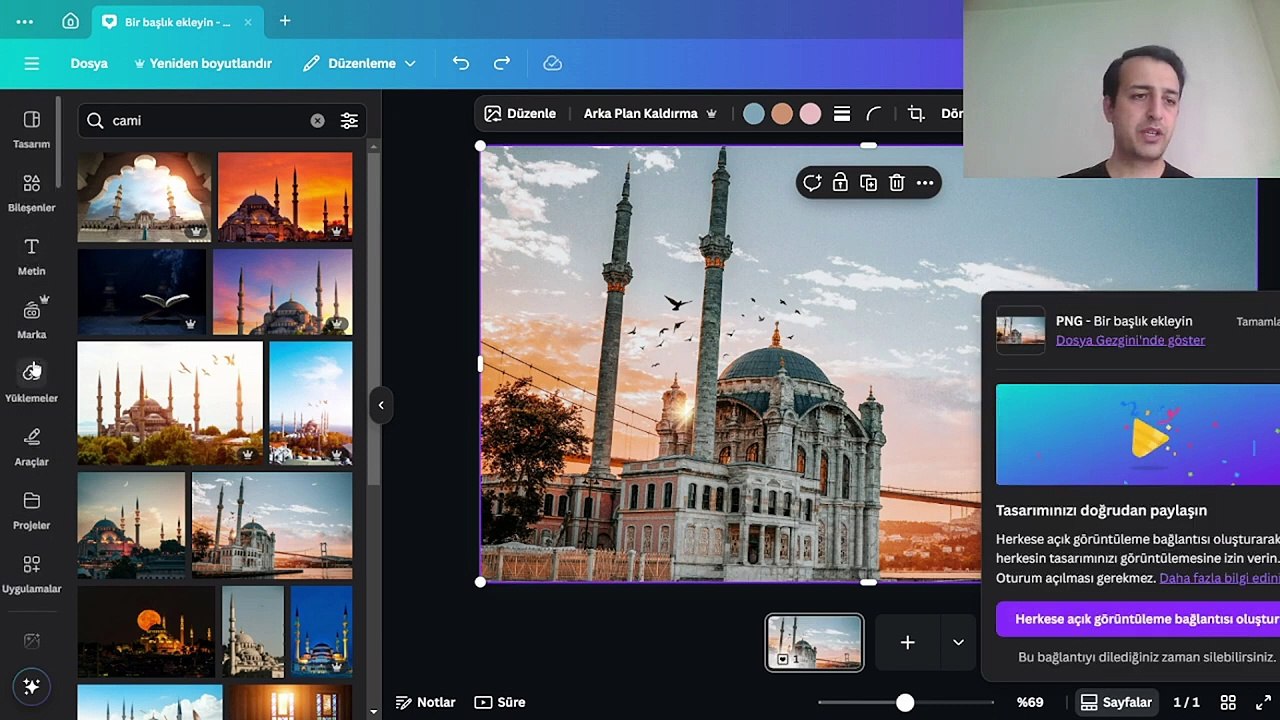Click the %69 zoom percentage
The height and width of the screenshot is (720, 1280).
click(x=1030, y=702)
